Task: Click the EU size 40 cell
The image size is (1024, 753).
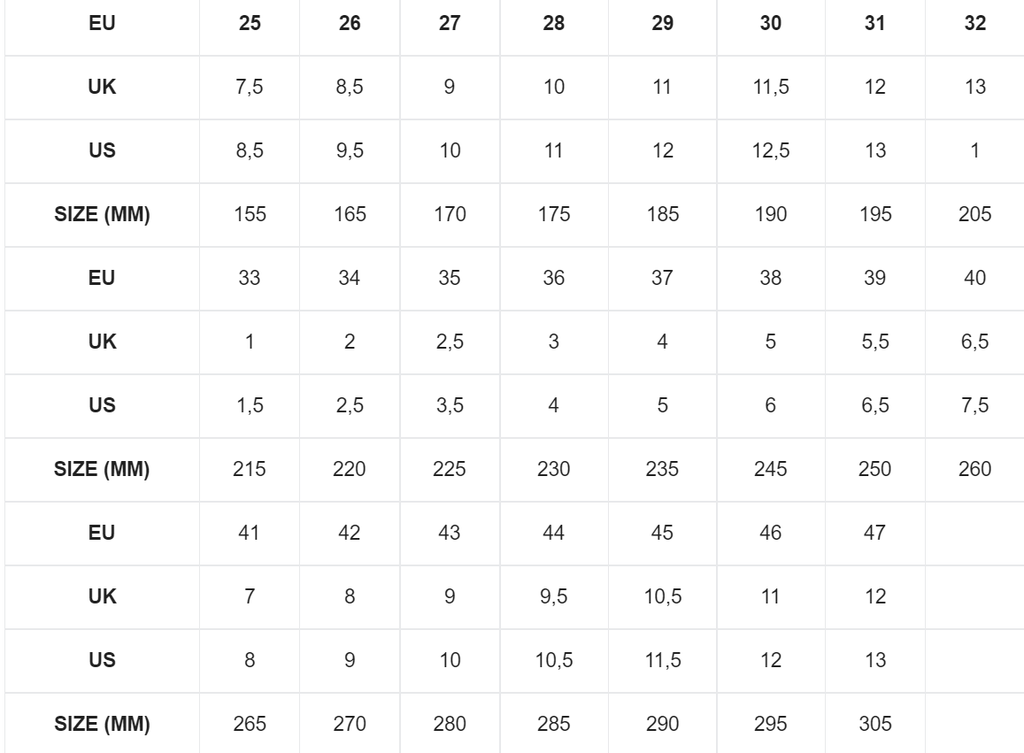Action: [x=975, y=278]
